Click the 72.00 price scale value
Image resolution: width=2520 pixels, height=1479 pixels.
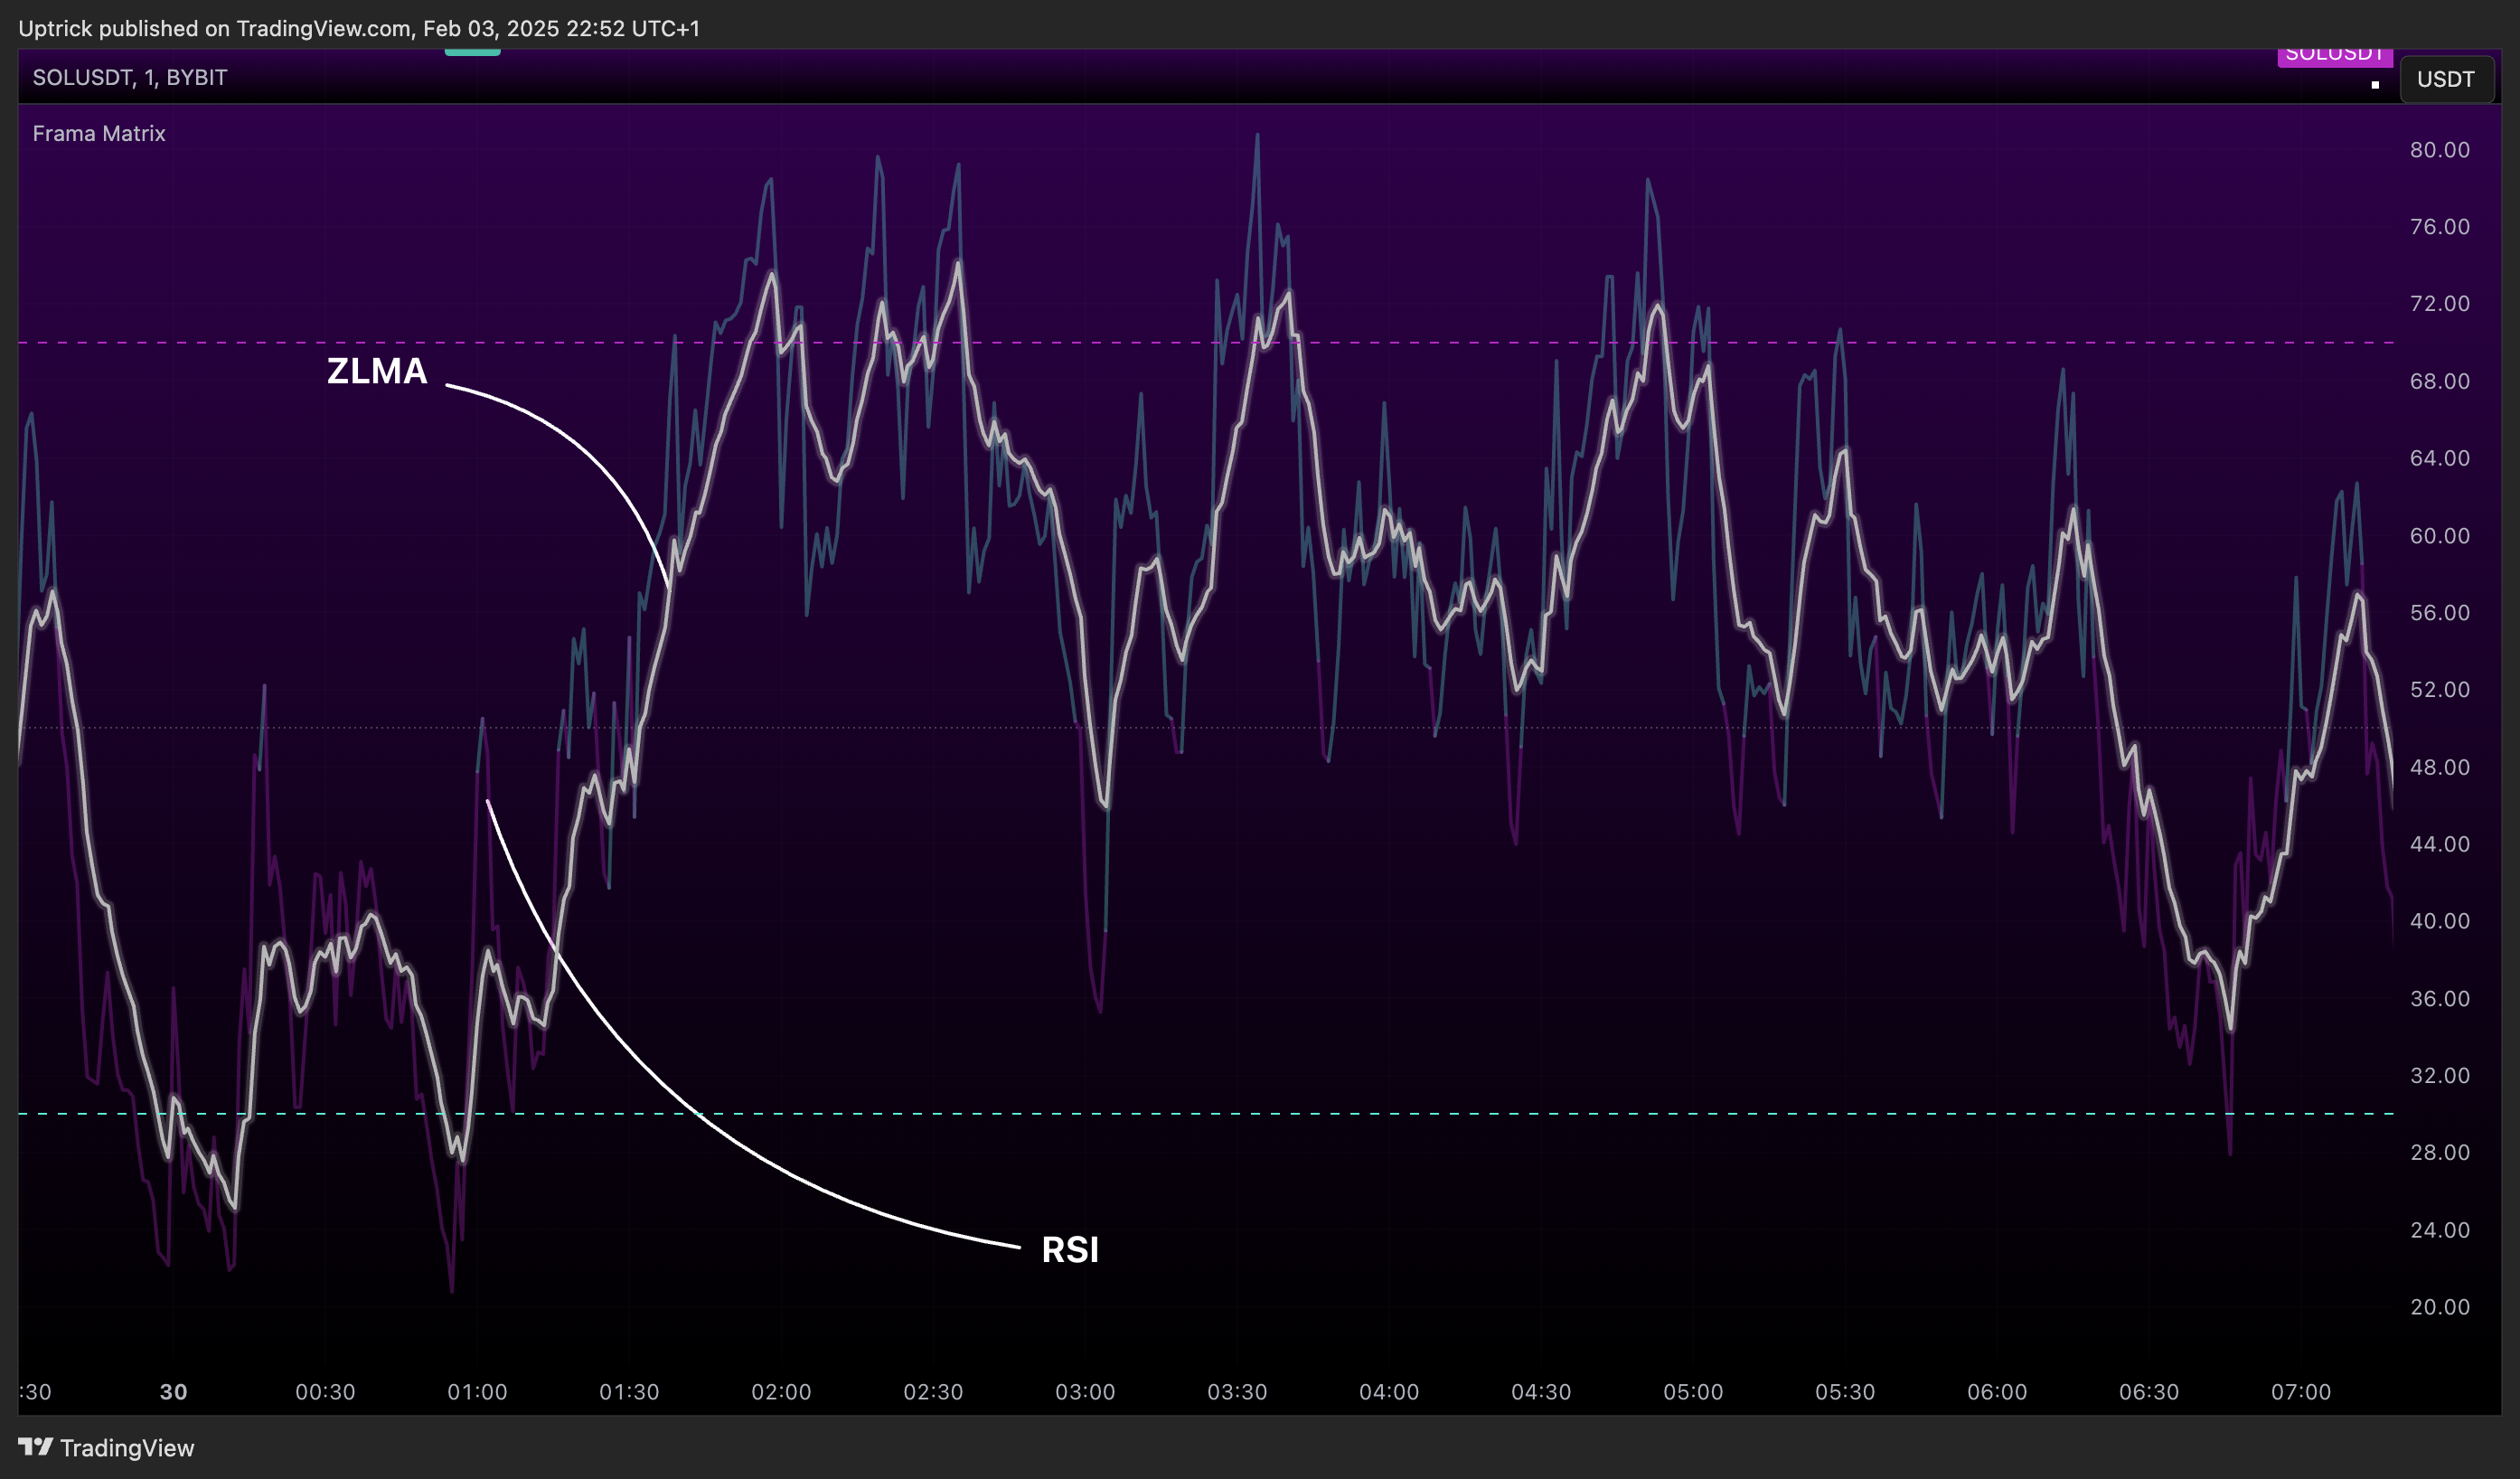tap(2439, 304)
